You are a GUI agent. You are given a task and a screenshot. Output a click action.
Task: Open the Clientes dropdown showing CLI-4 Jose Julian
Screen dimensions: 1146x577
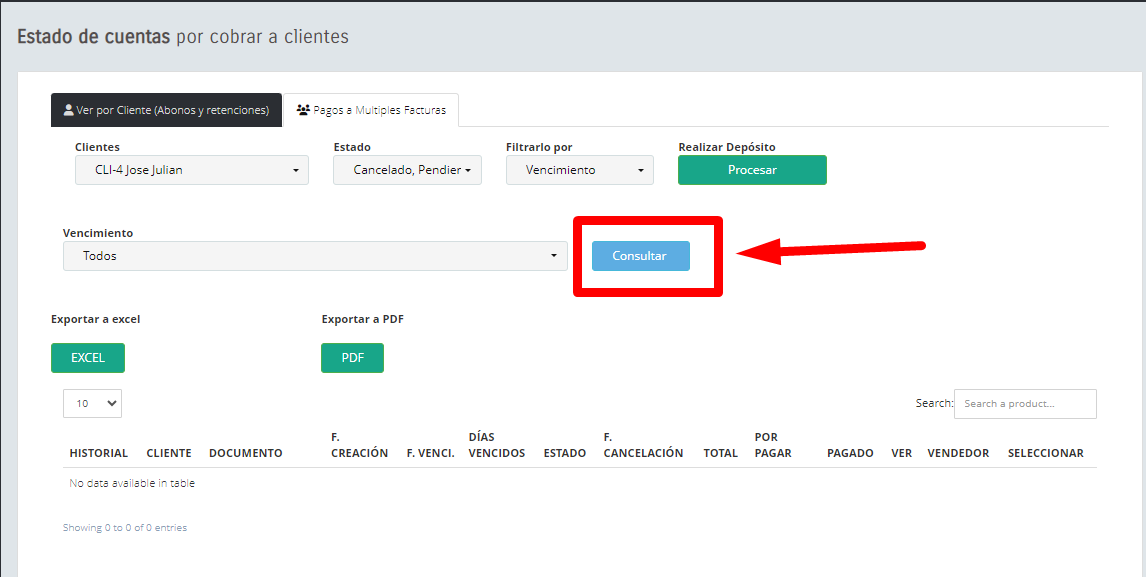click(x=191, y=170)
